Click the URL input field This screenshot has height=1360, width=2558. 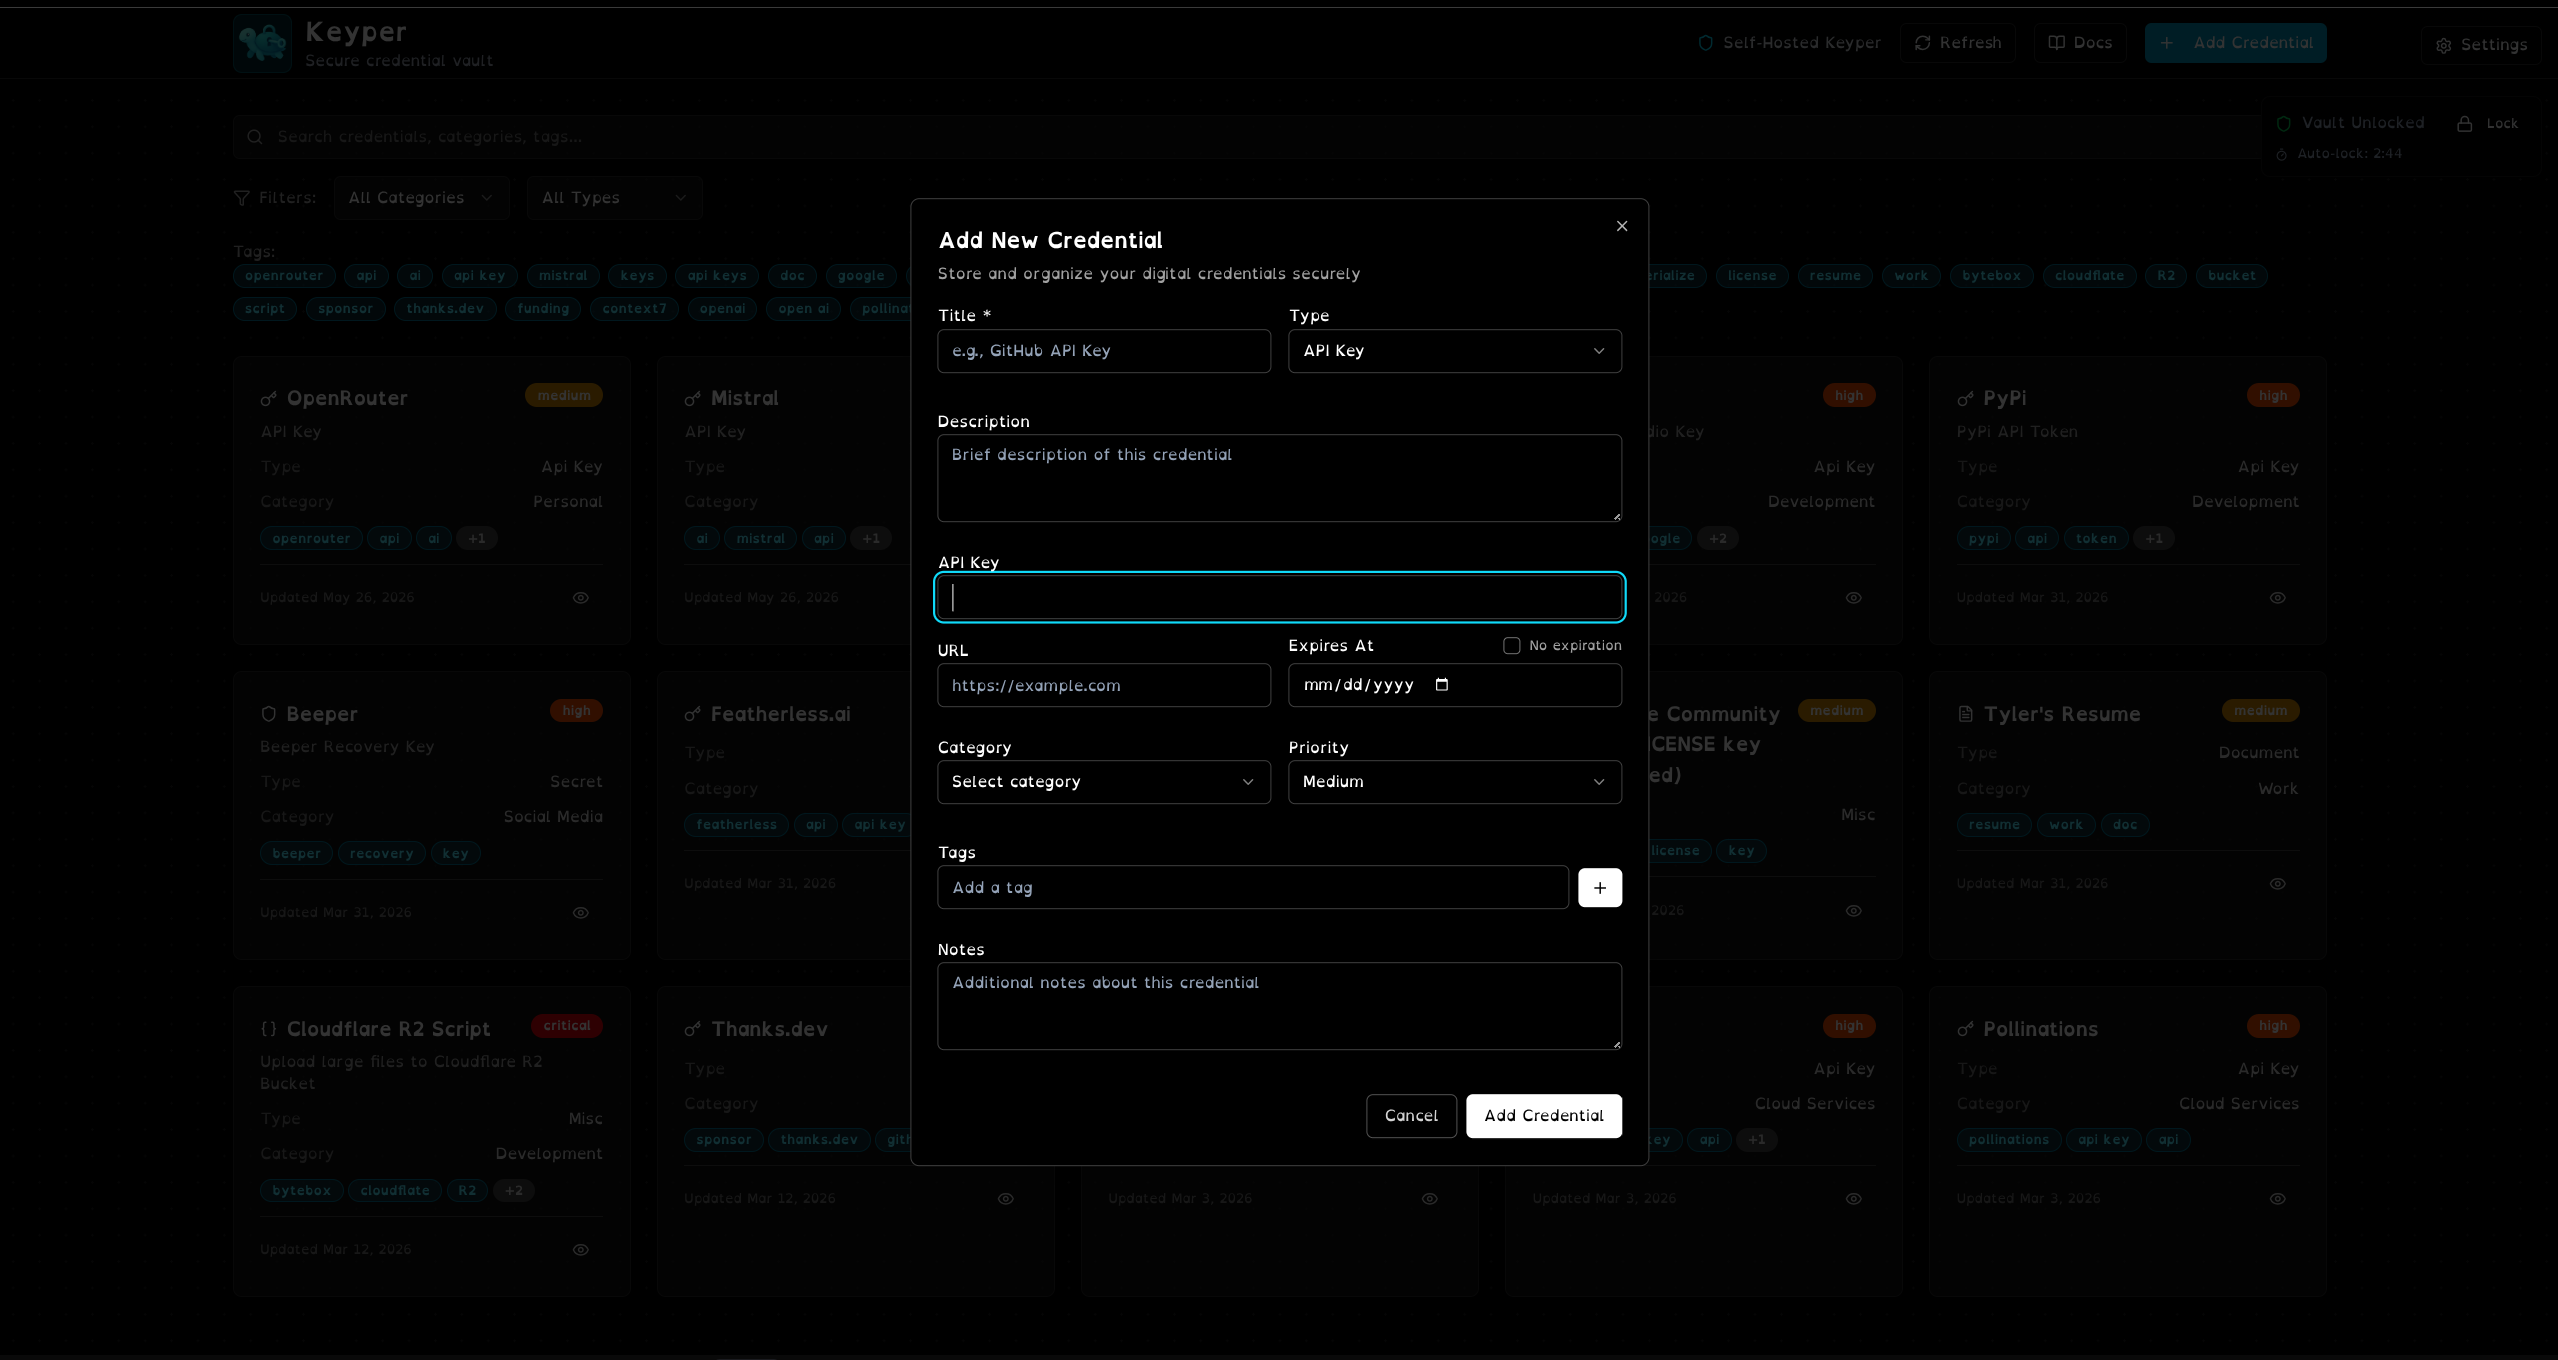point(1104,685)
